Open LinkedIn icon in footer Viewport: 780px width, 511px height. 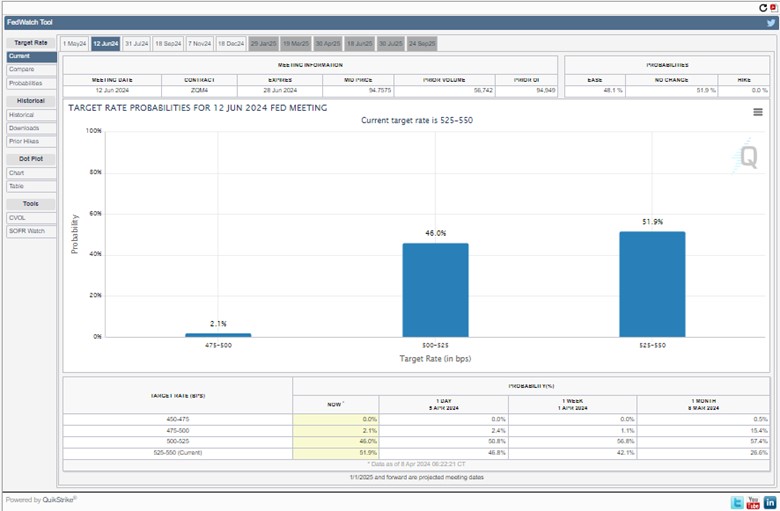pyautogui.click(x=770, y=503)
